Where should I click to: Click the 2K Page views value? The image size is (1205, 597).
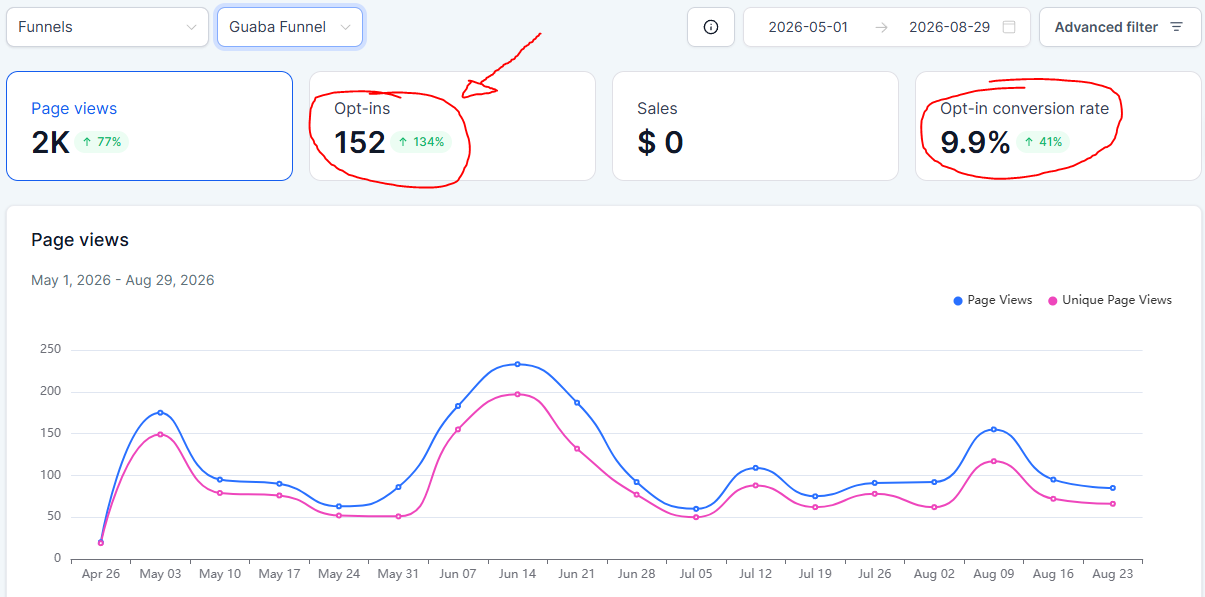point(50,142)
